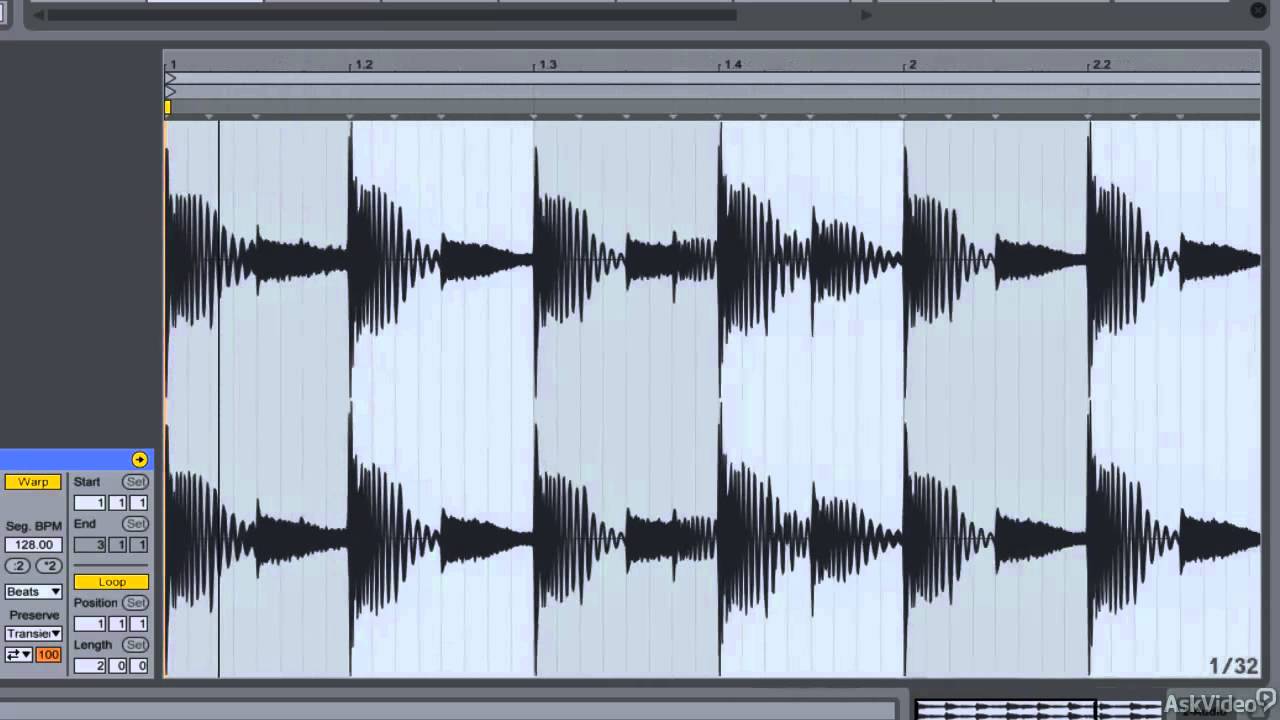Halve tempo with the :2 button
The width and height of the screenshot is (1280, 720).
pyautogui.click(x=18, y=566)
